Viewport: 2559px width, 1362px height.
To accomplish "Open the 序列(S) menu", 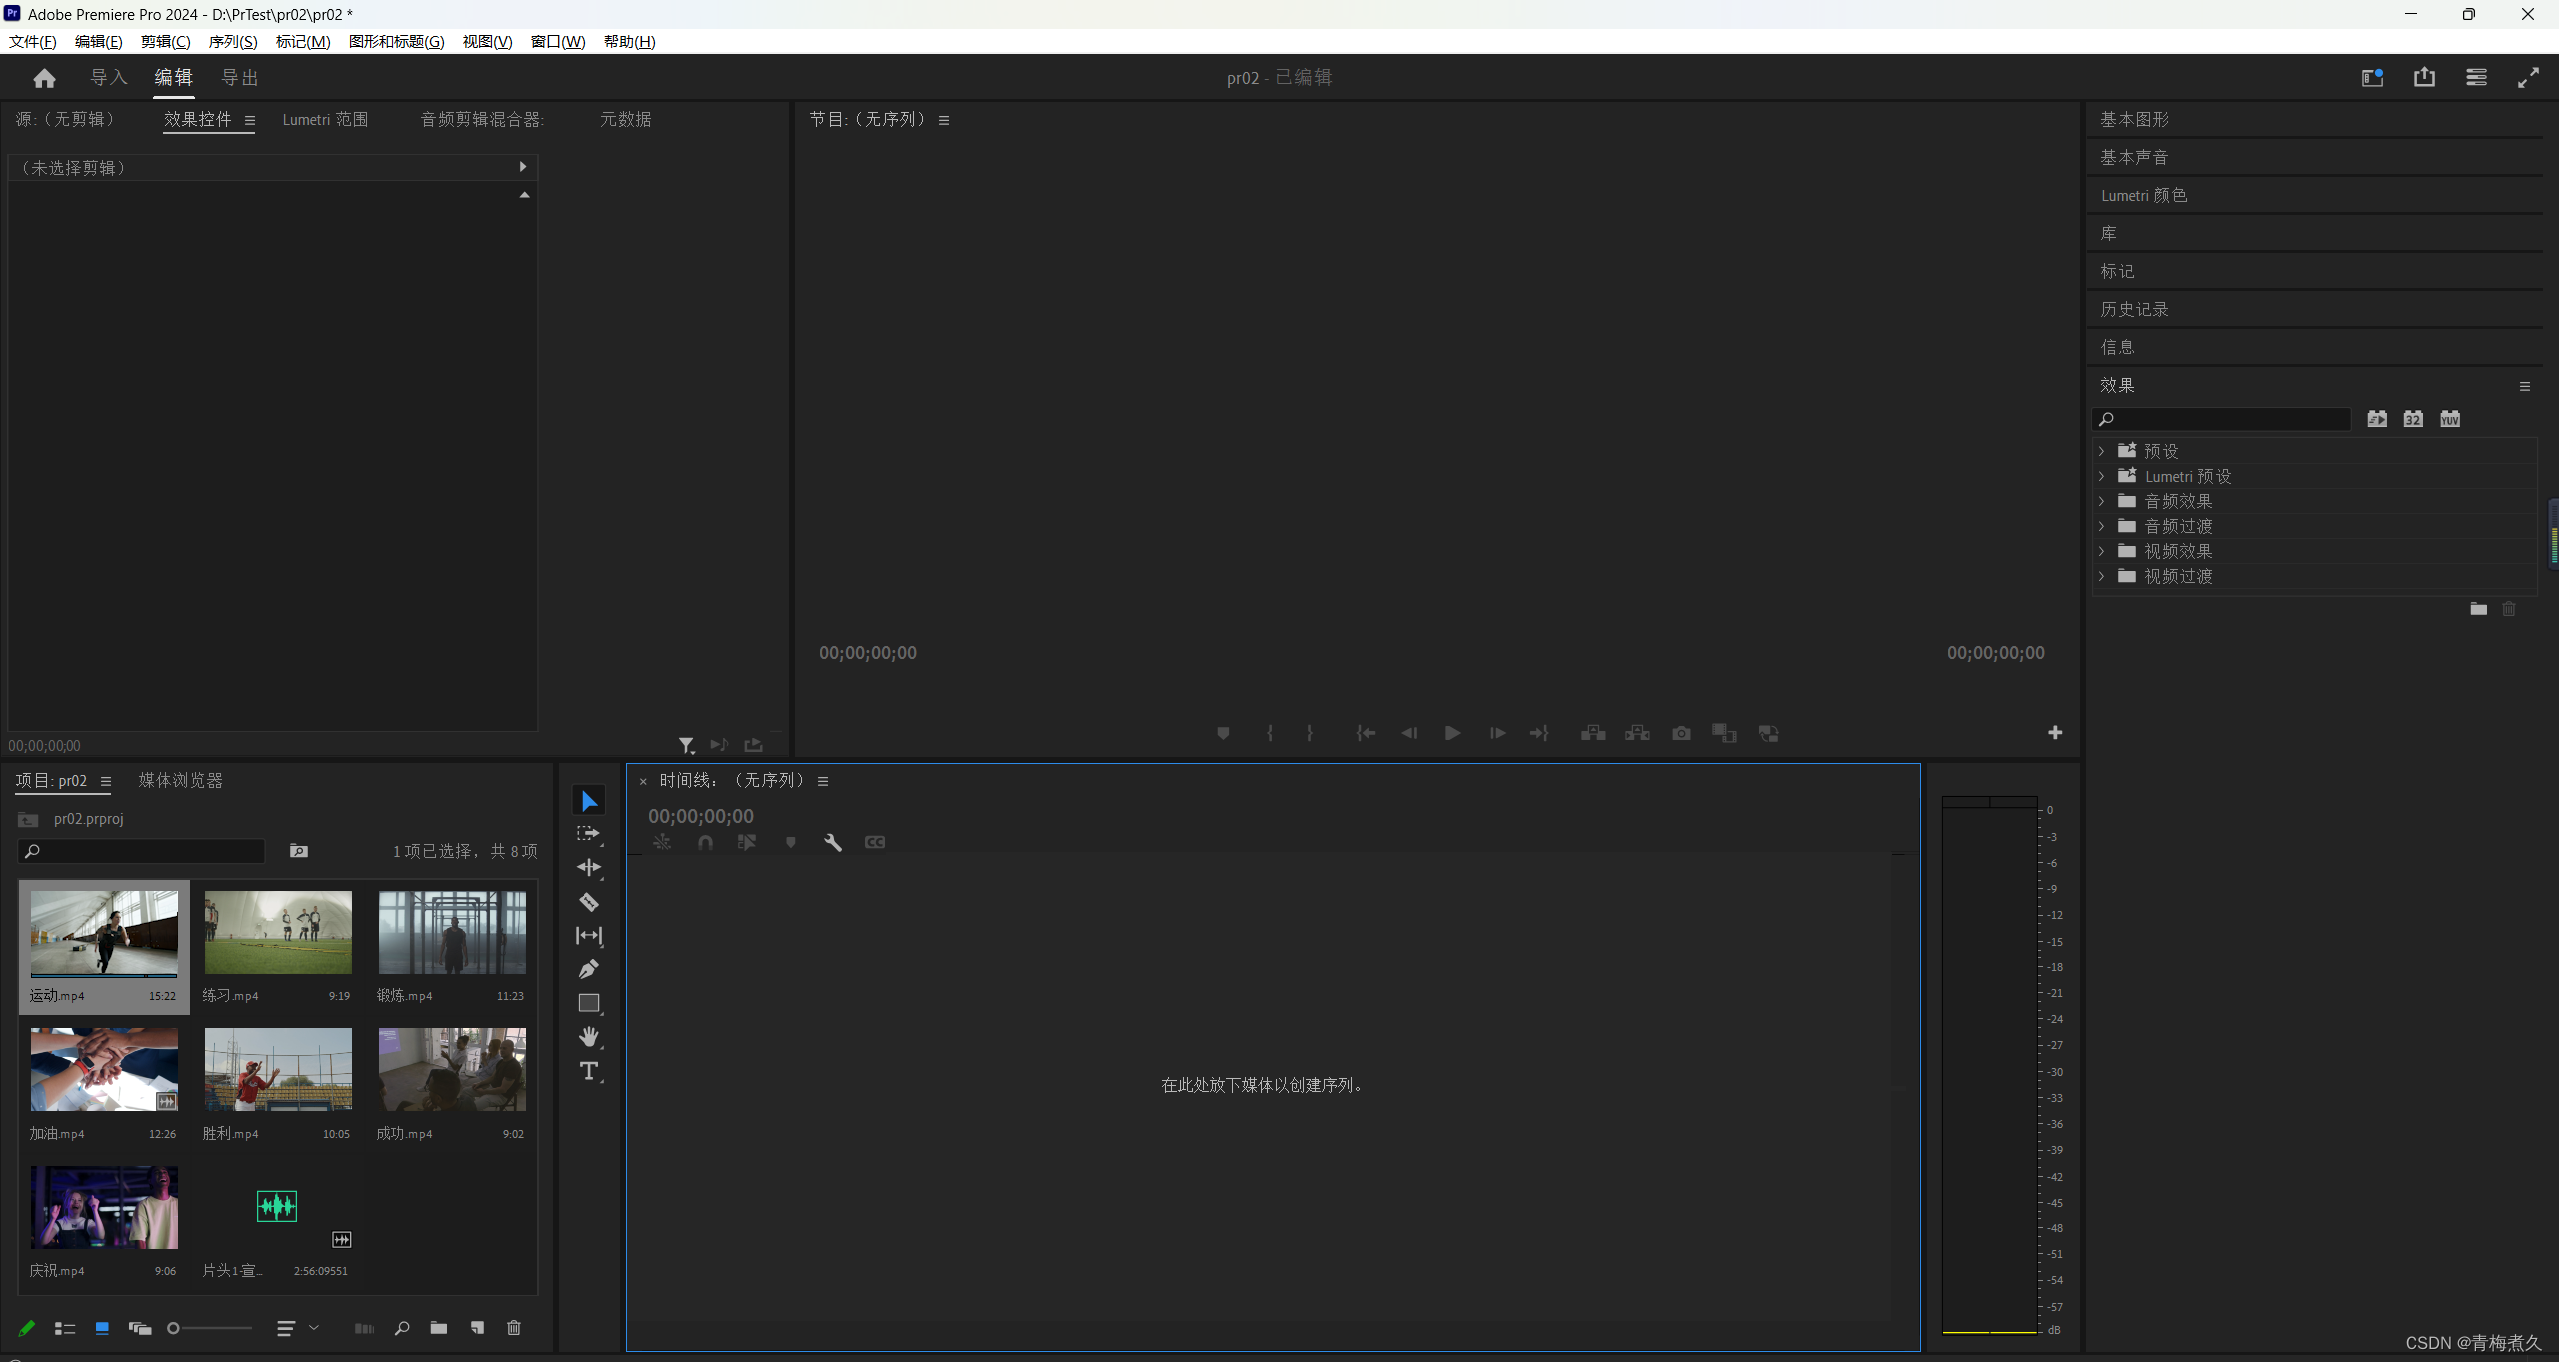I will tap(232, 41).
